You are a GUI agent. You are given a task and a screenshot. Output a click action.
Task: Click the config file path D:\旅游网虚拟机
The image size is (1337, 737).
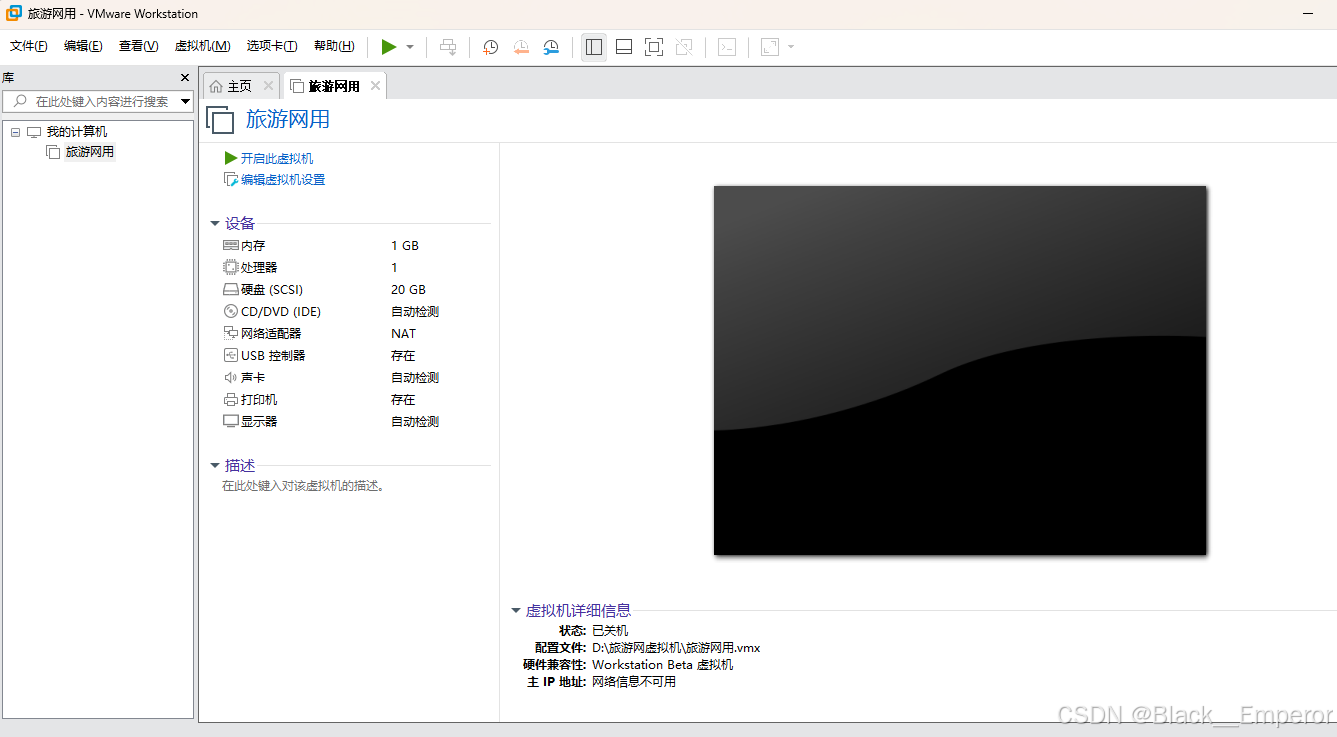[x=676, y=648]
